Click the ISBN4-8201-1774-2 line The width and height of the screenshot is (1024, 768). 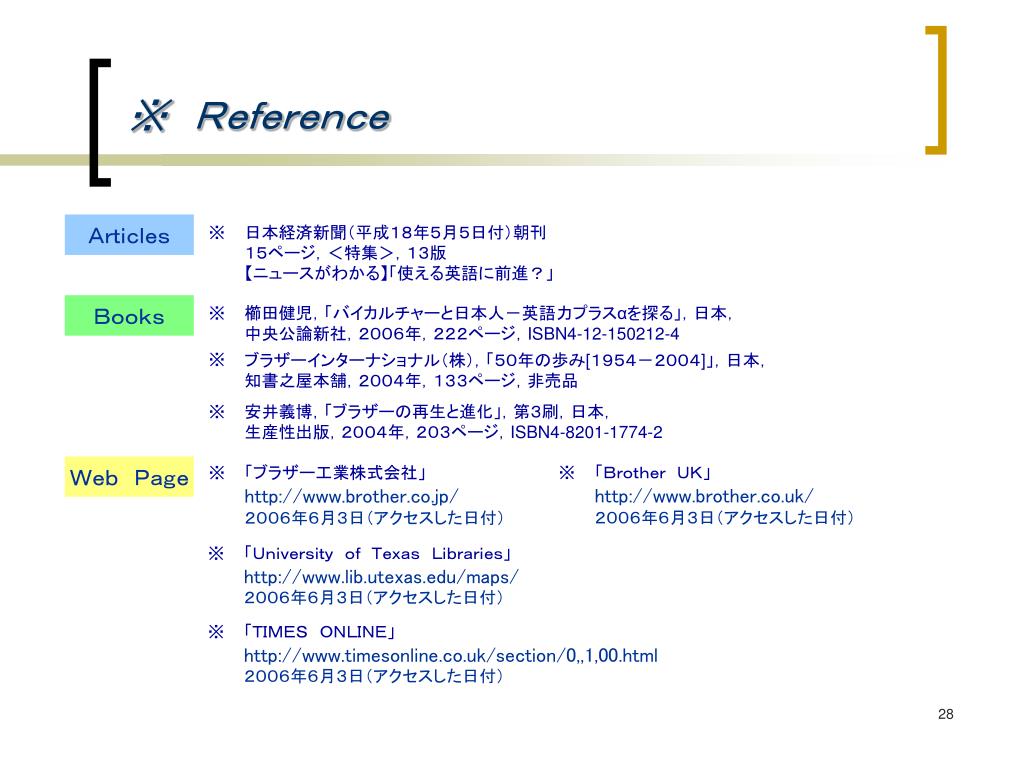coord(454,432)
